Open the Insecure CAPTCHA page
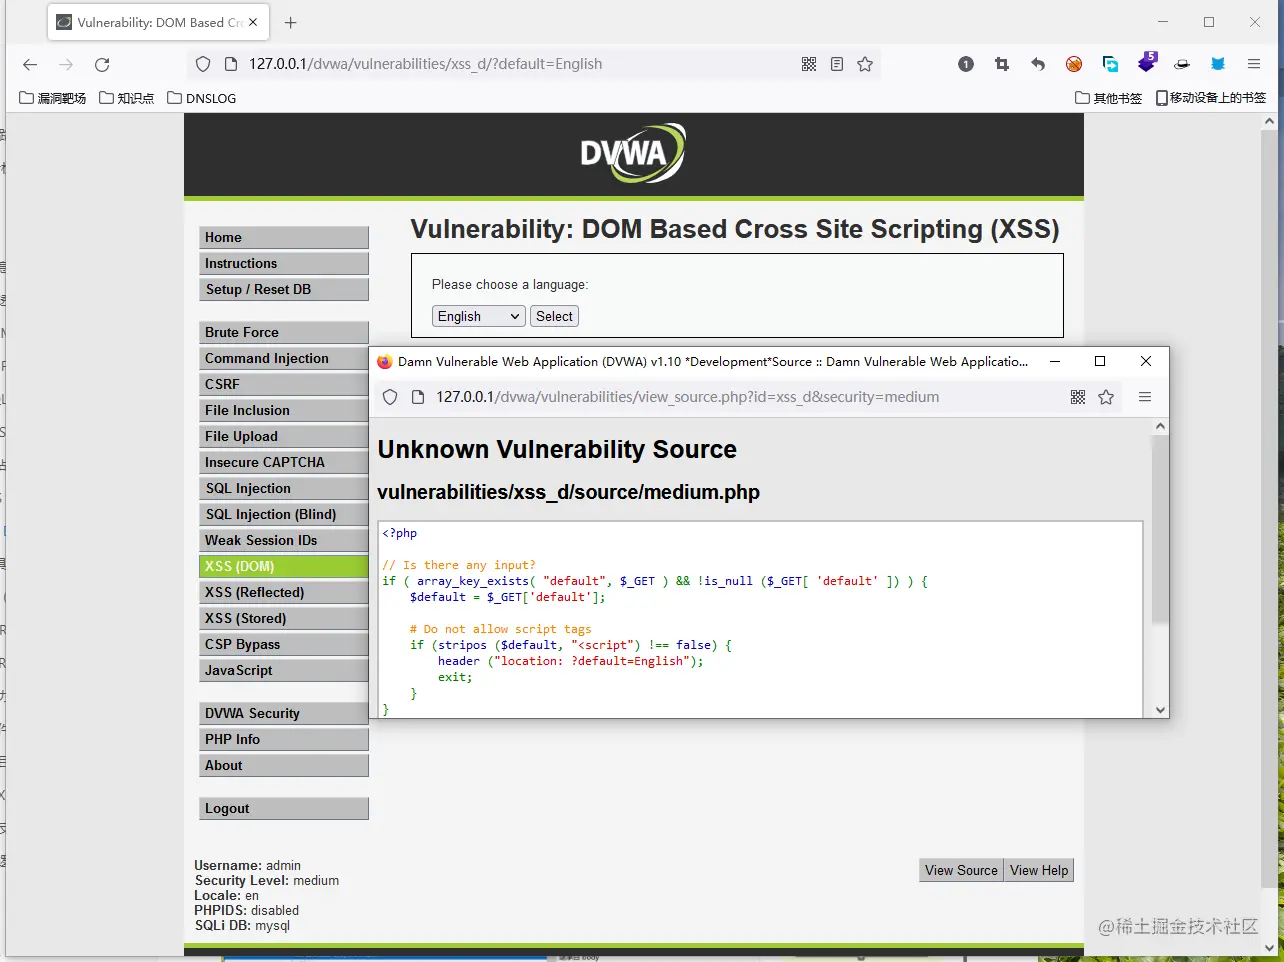1284x962 pixels. [x=284, y=462]
